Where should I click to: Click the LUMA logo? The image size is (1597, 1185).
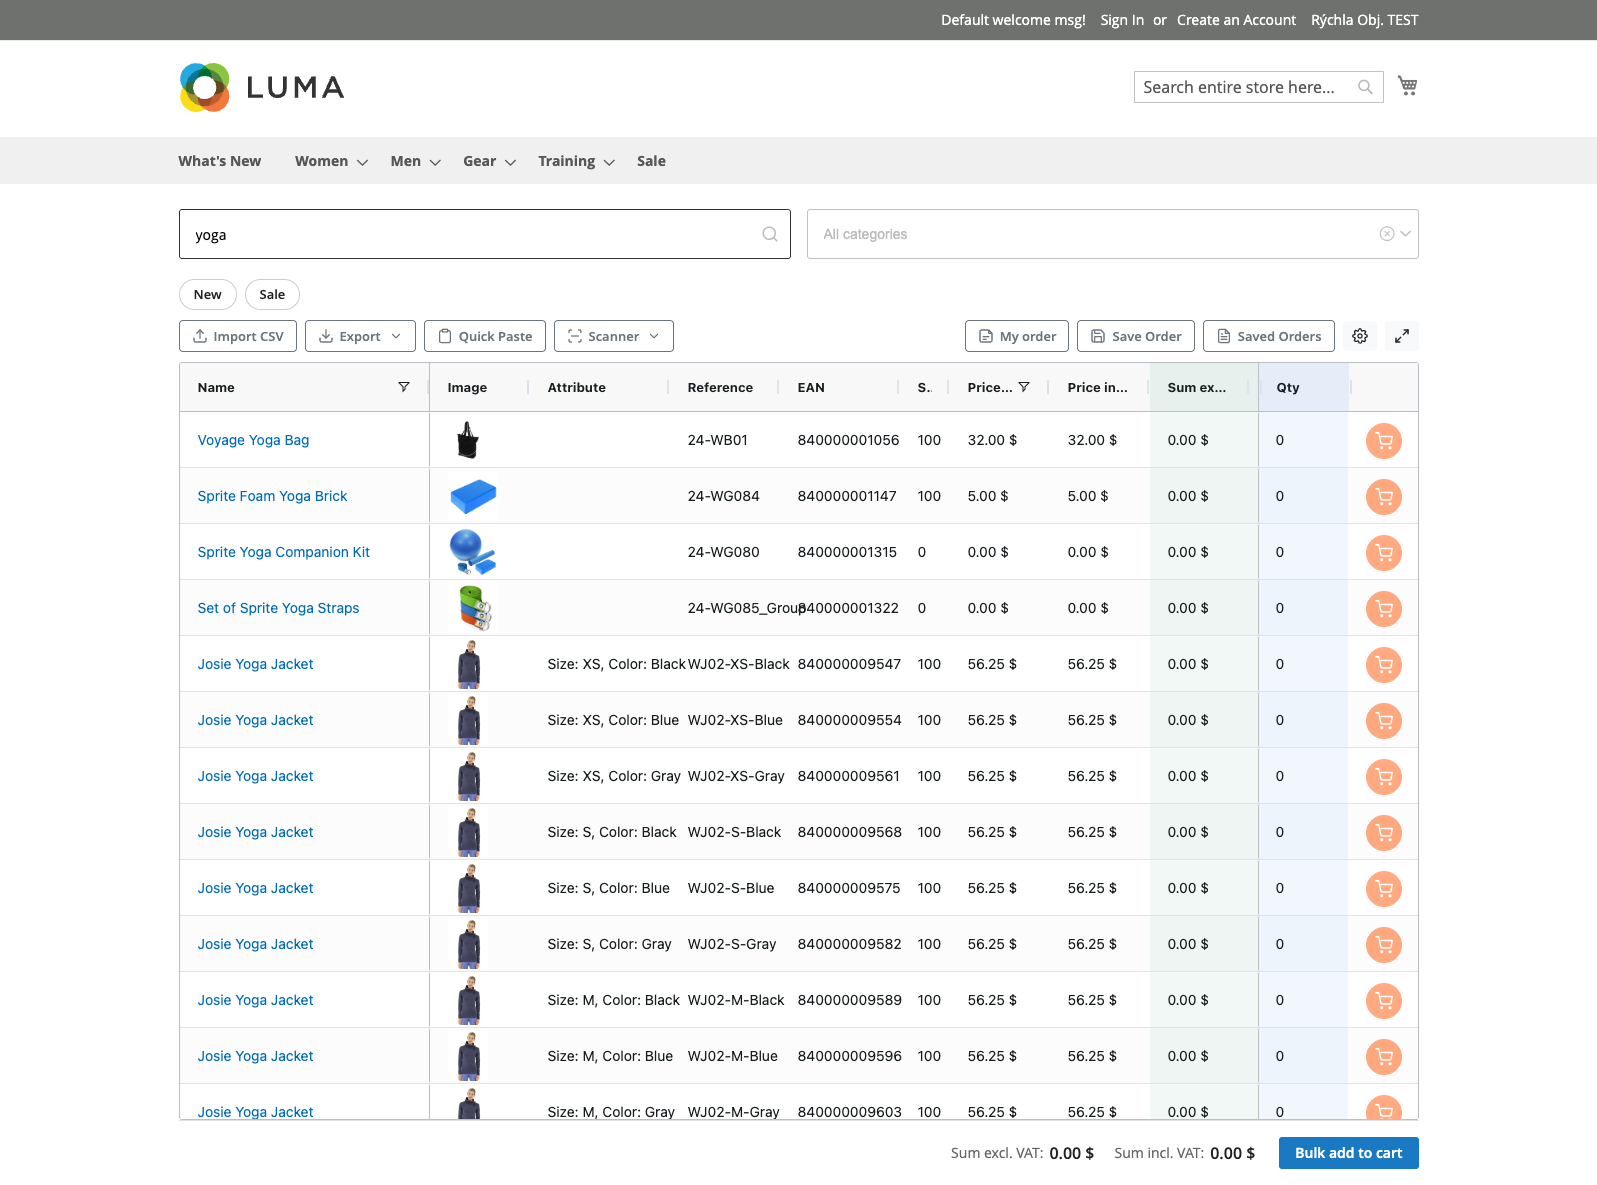pos(262,87)
